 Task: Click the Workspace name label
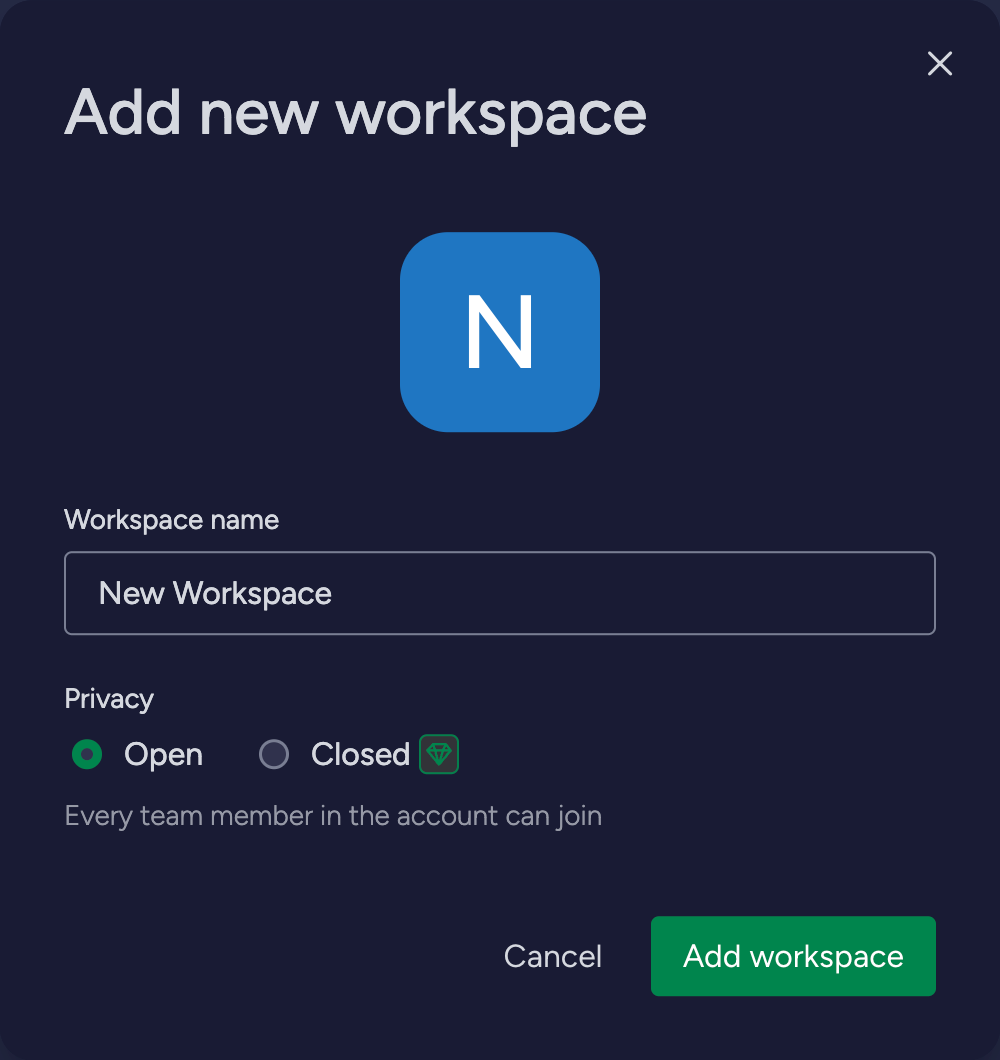pos(171,520)
